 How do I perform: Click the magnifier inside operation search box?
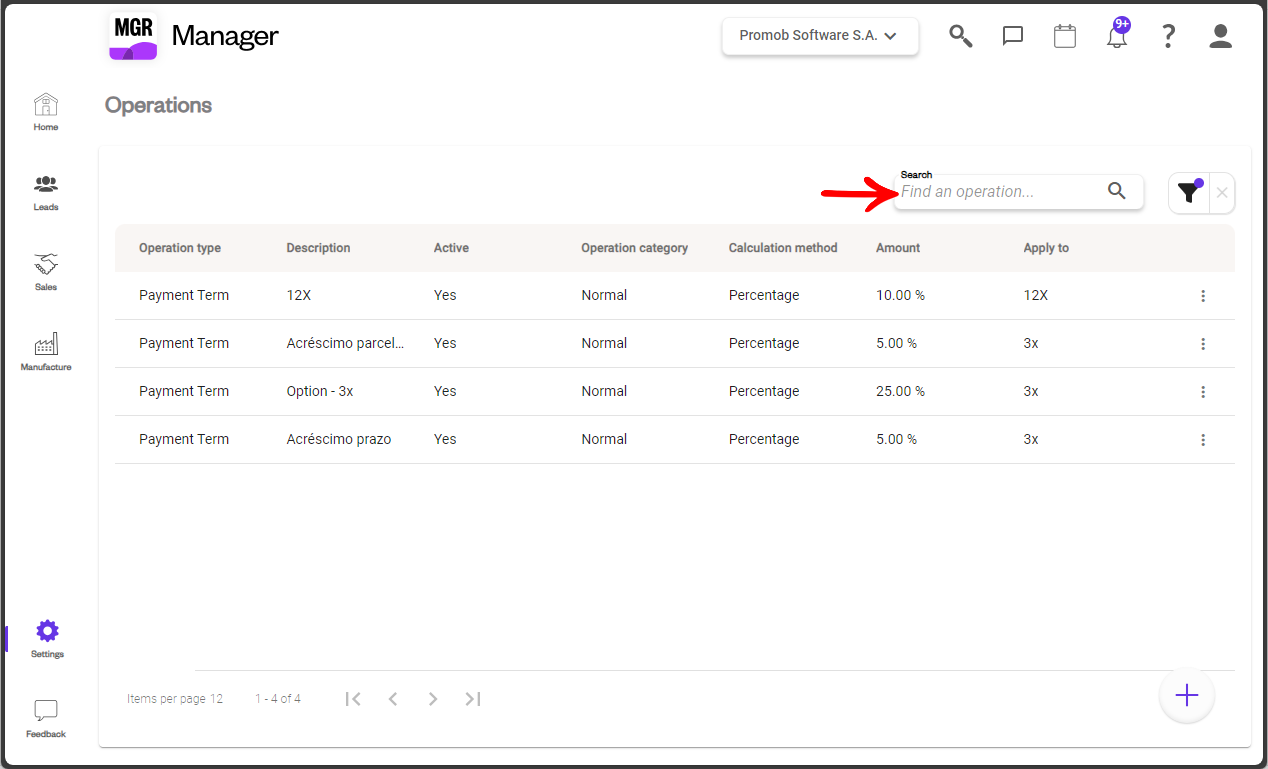[1117, 191]
